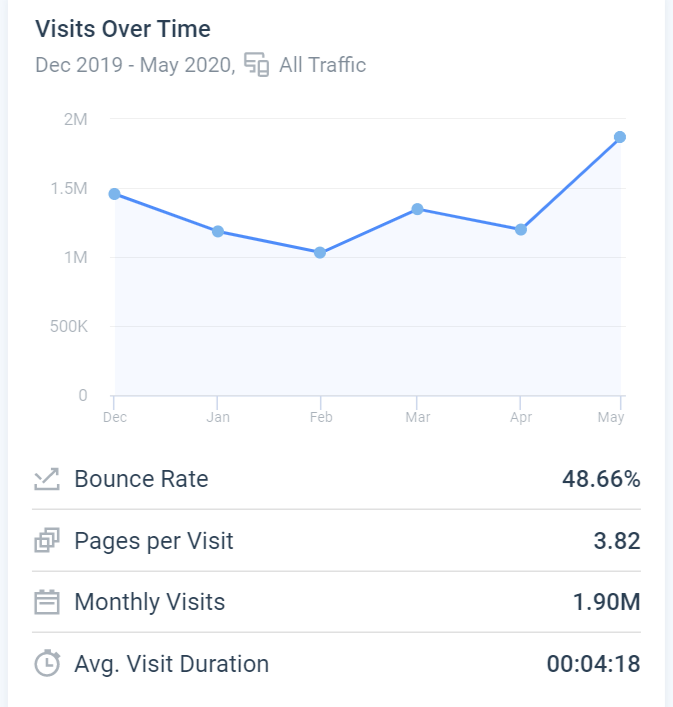673x707 pixels.
Task: Click the devices icon beside All Traffic
Action: (x=257, y=65)
